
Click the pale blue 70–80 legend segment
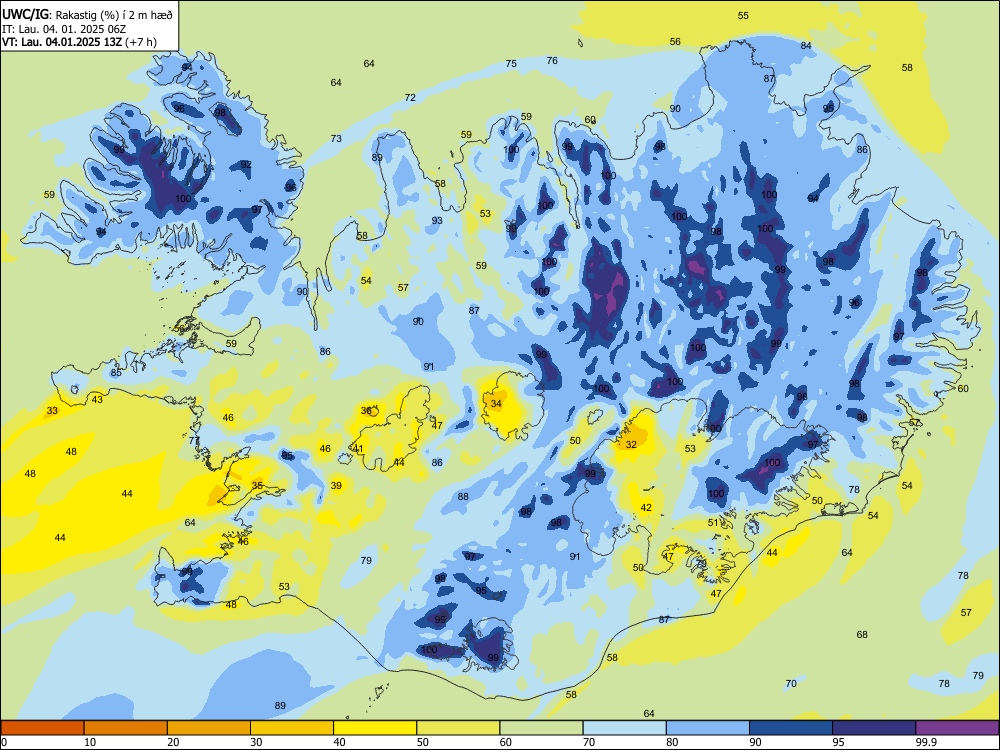[x=624, y=728]
